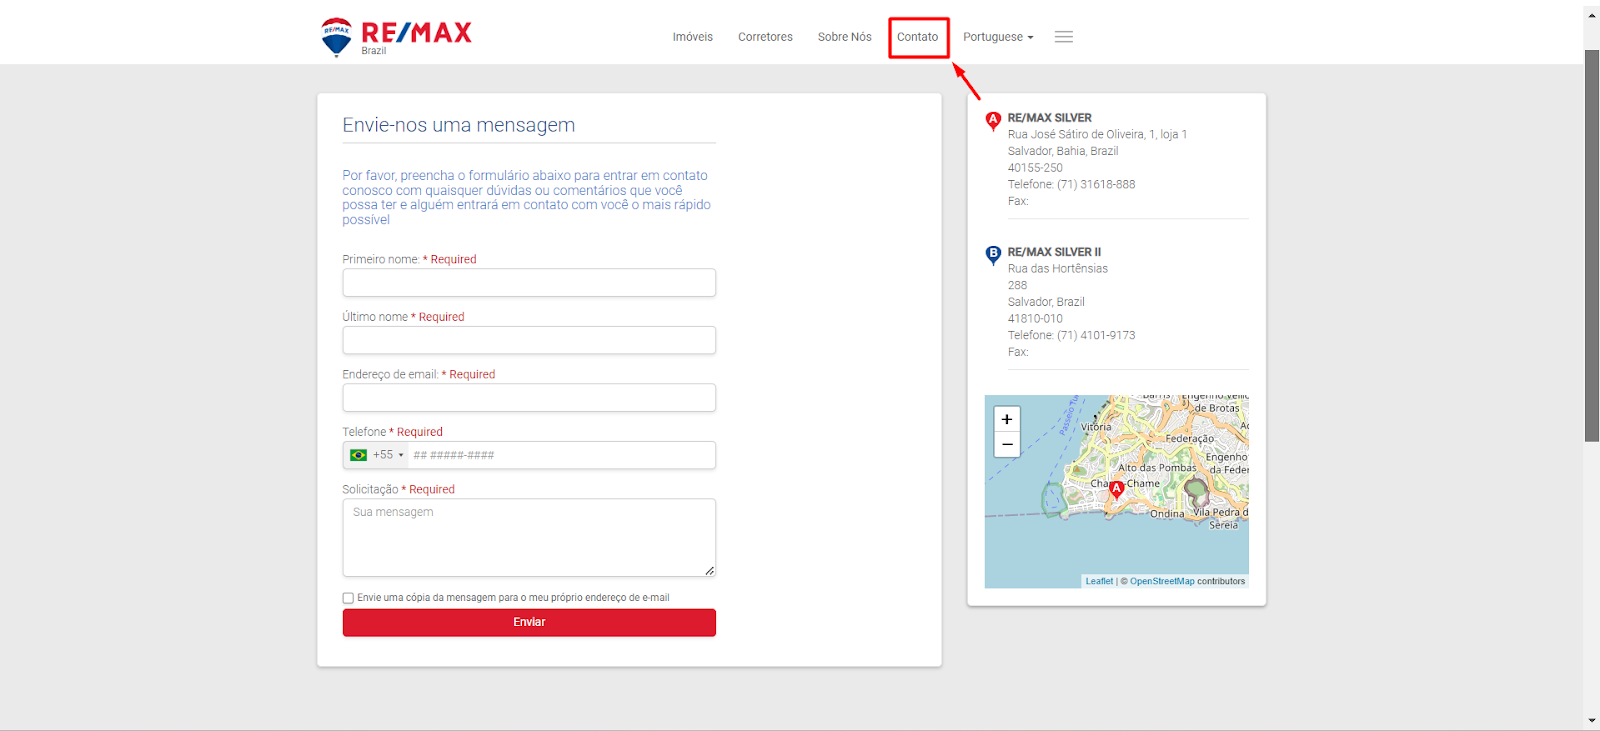Click the blue marker B beside RE/MAX SILVER II
This screenshot has width=1600, height=731.
(993, 255)
